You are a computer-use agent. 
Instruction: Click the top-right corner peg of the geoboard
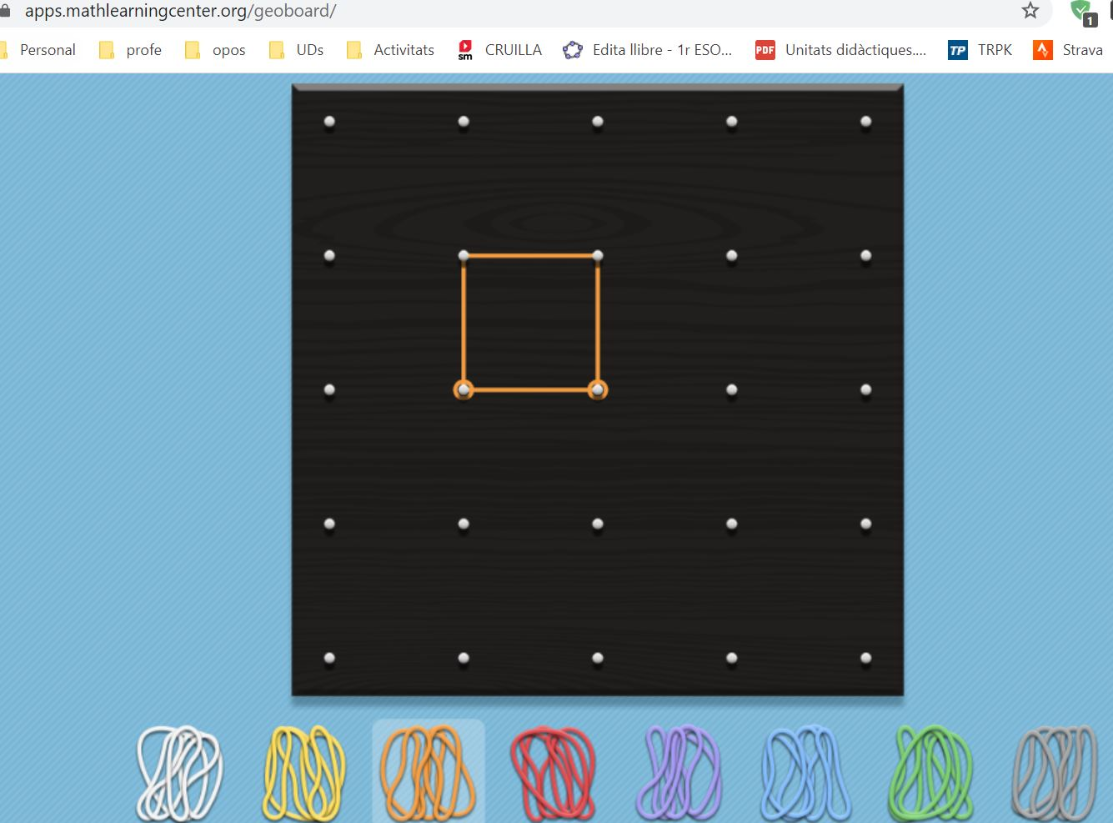pos(866,121)
